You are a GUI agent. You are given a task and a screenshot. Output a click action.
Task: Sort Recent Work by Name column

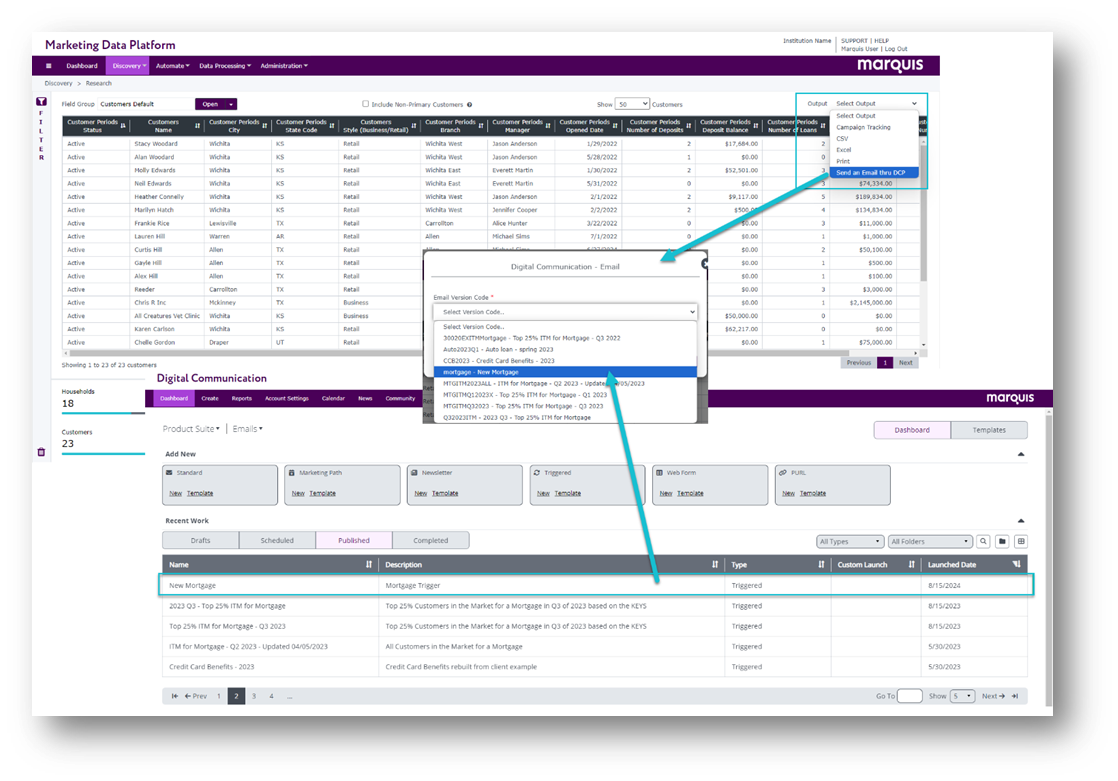tap(369, 564)
